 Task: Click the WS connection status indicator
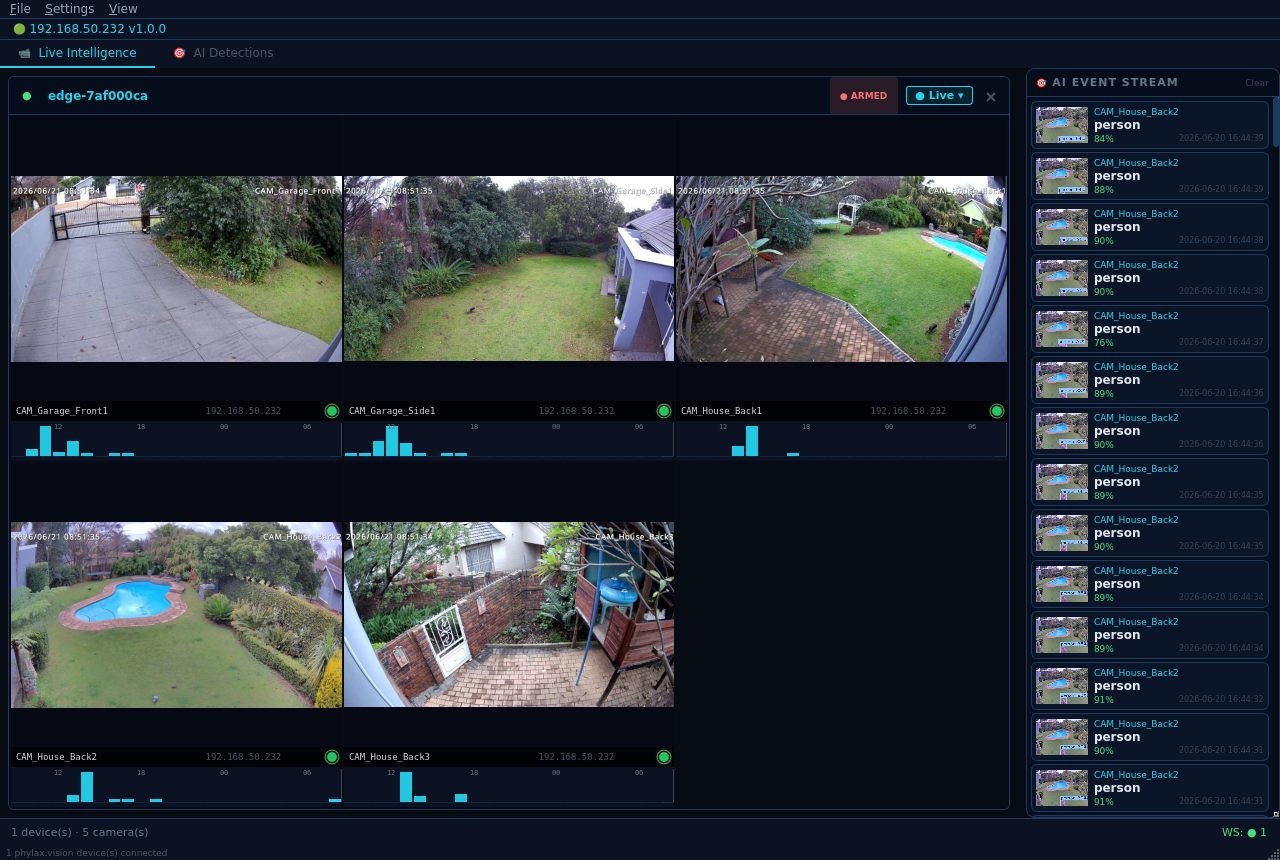(x=1244, y=832)
